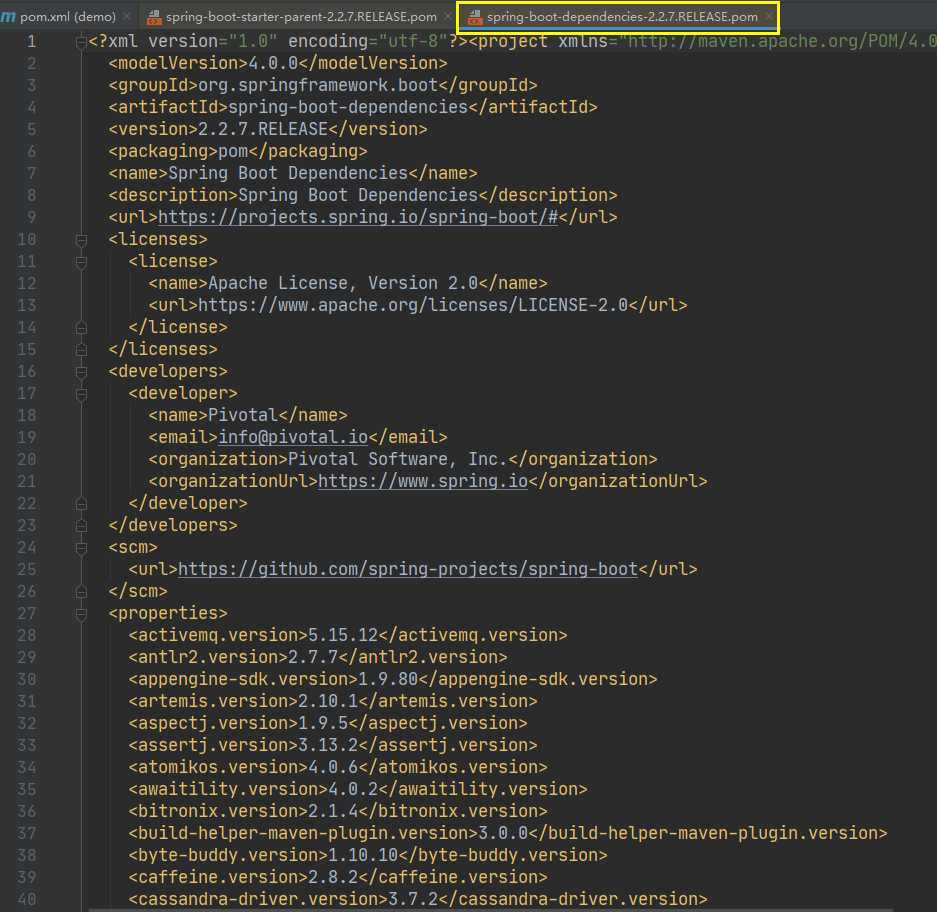Fold the closing scm tag on line 26
Screen dimensions: 937x912
[x=81, y=592]
